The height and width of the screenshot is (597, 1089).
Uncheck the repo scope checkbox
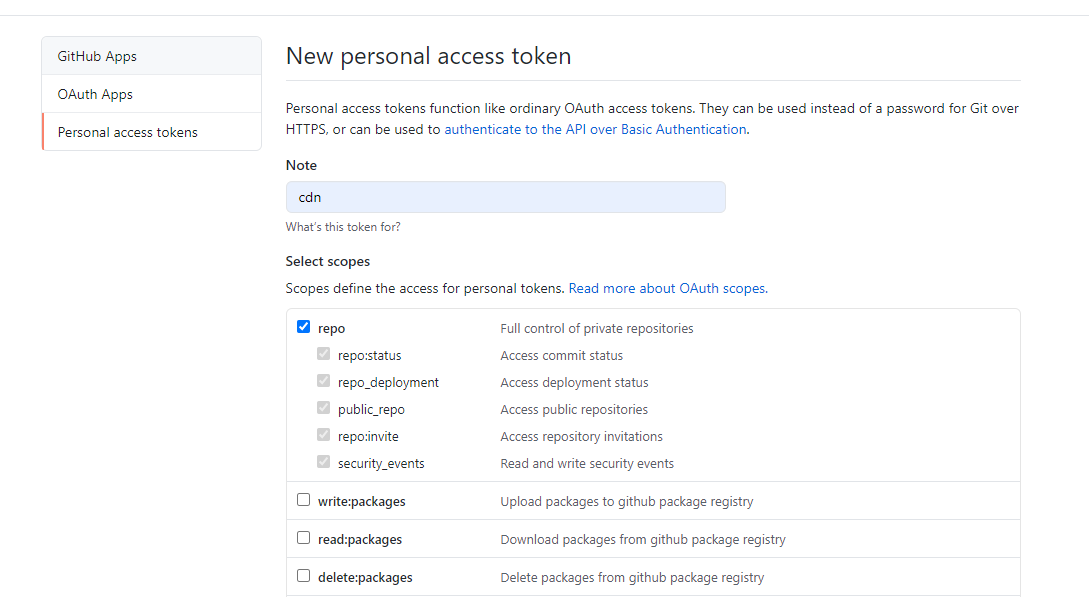[304, 327]
